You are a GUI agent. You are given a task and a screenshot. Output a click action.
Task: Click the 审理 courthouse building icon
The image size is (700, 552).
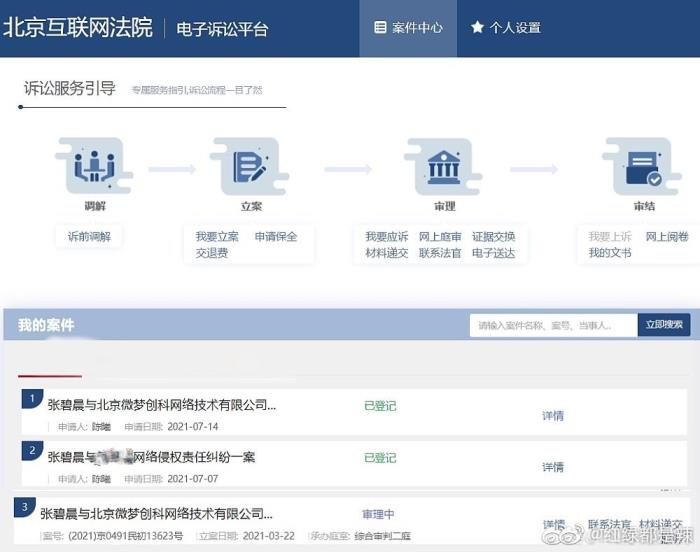(443, 167)
